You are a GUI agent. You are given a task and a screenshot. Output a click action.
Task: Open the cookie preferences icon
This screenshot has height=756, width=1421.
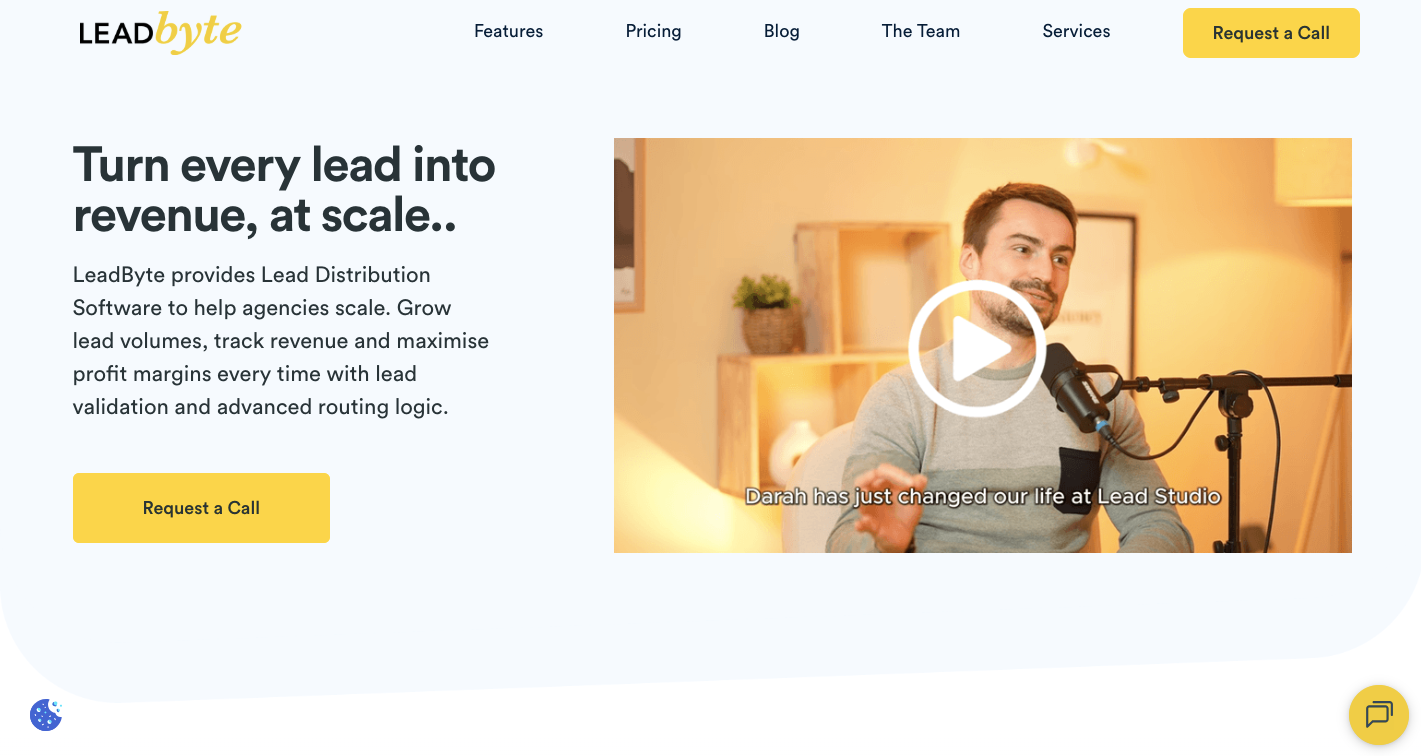(x=46, y=714)
